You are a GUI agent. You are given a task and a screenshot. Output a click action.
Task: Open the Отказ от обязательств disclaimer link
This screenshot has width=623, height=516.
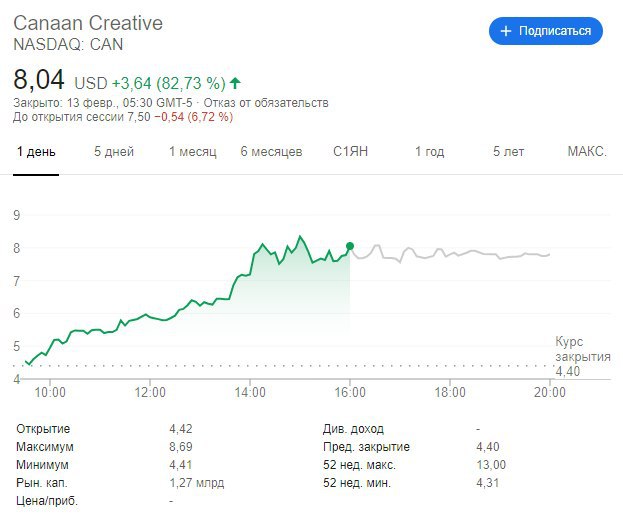[x=266, y=103]
